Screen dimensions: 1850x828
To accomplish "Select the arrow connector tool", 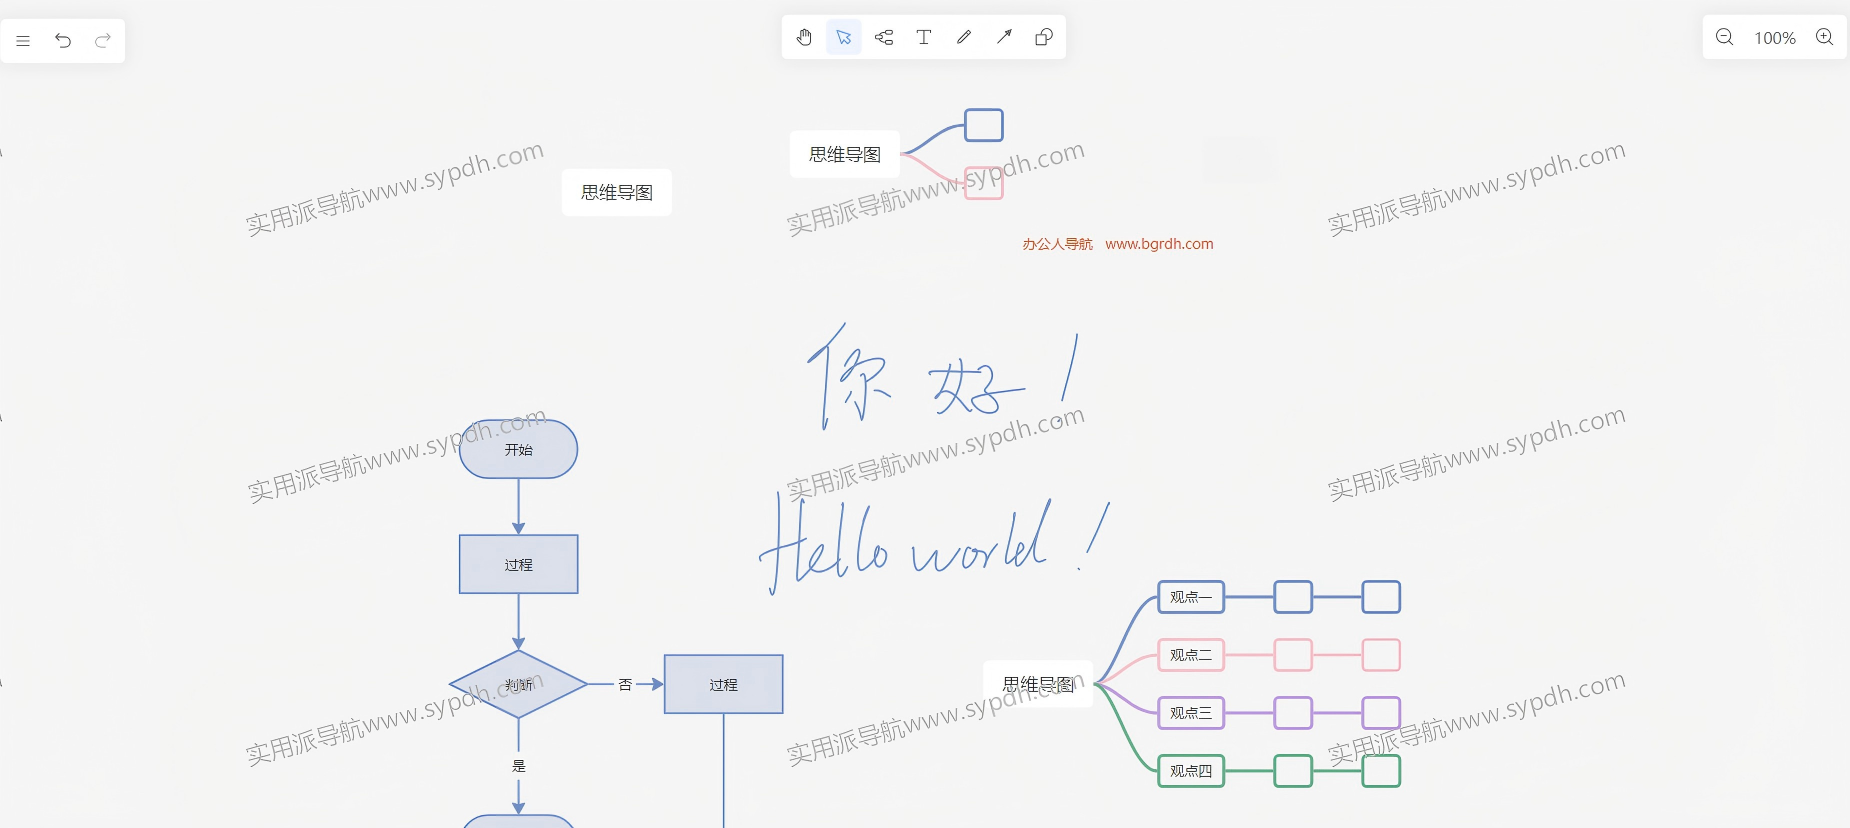I will coord(1004,38).
